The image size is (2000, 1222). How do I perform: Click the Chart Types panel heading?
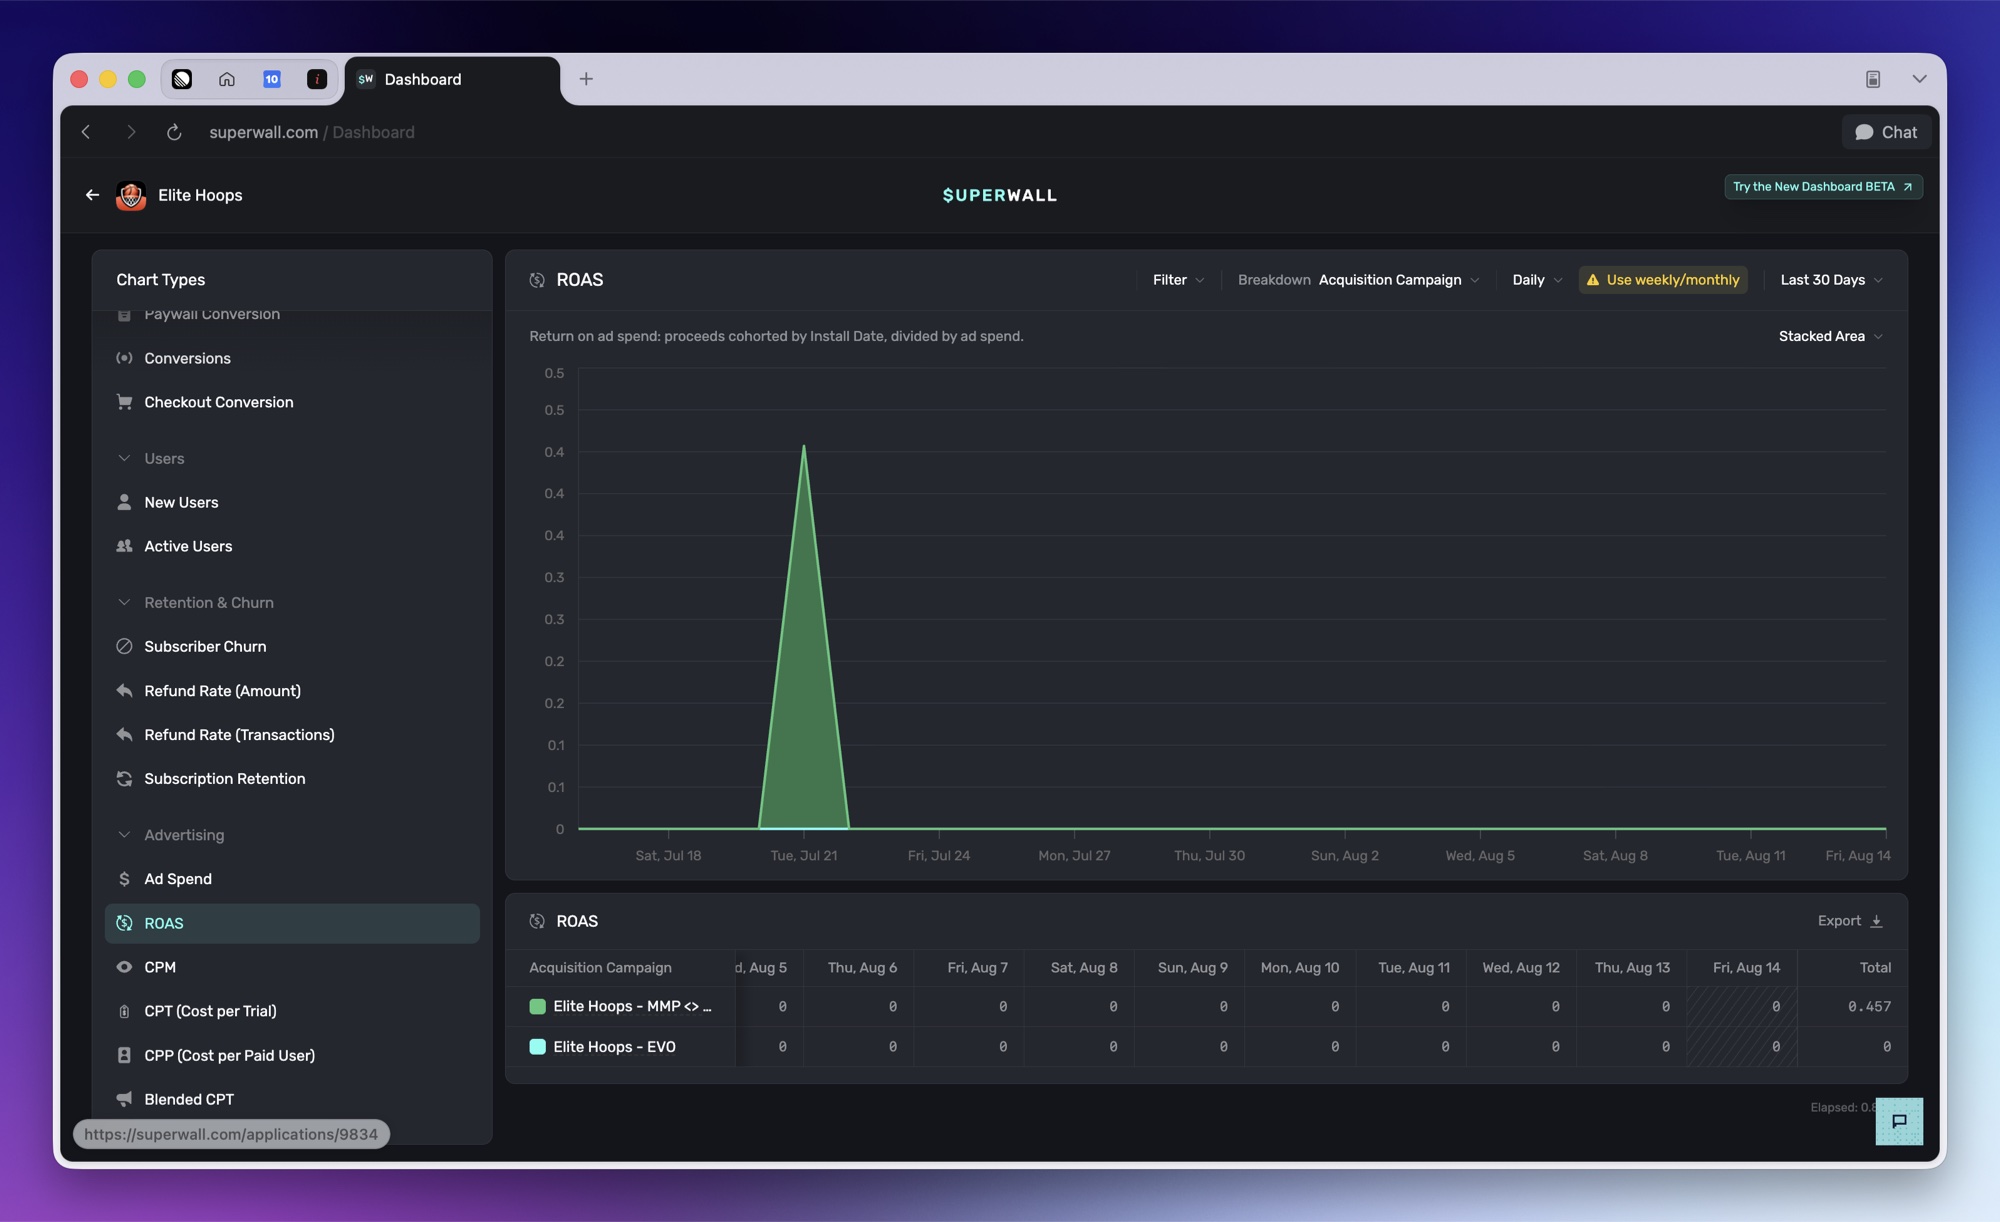tap(160, 280)
